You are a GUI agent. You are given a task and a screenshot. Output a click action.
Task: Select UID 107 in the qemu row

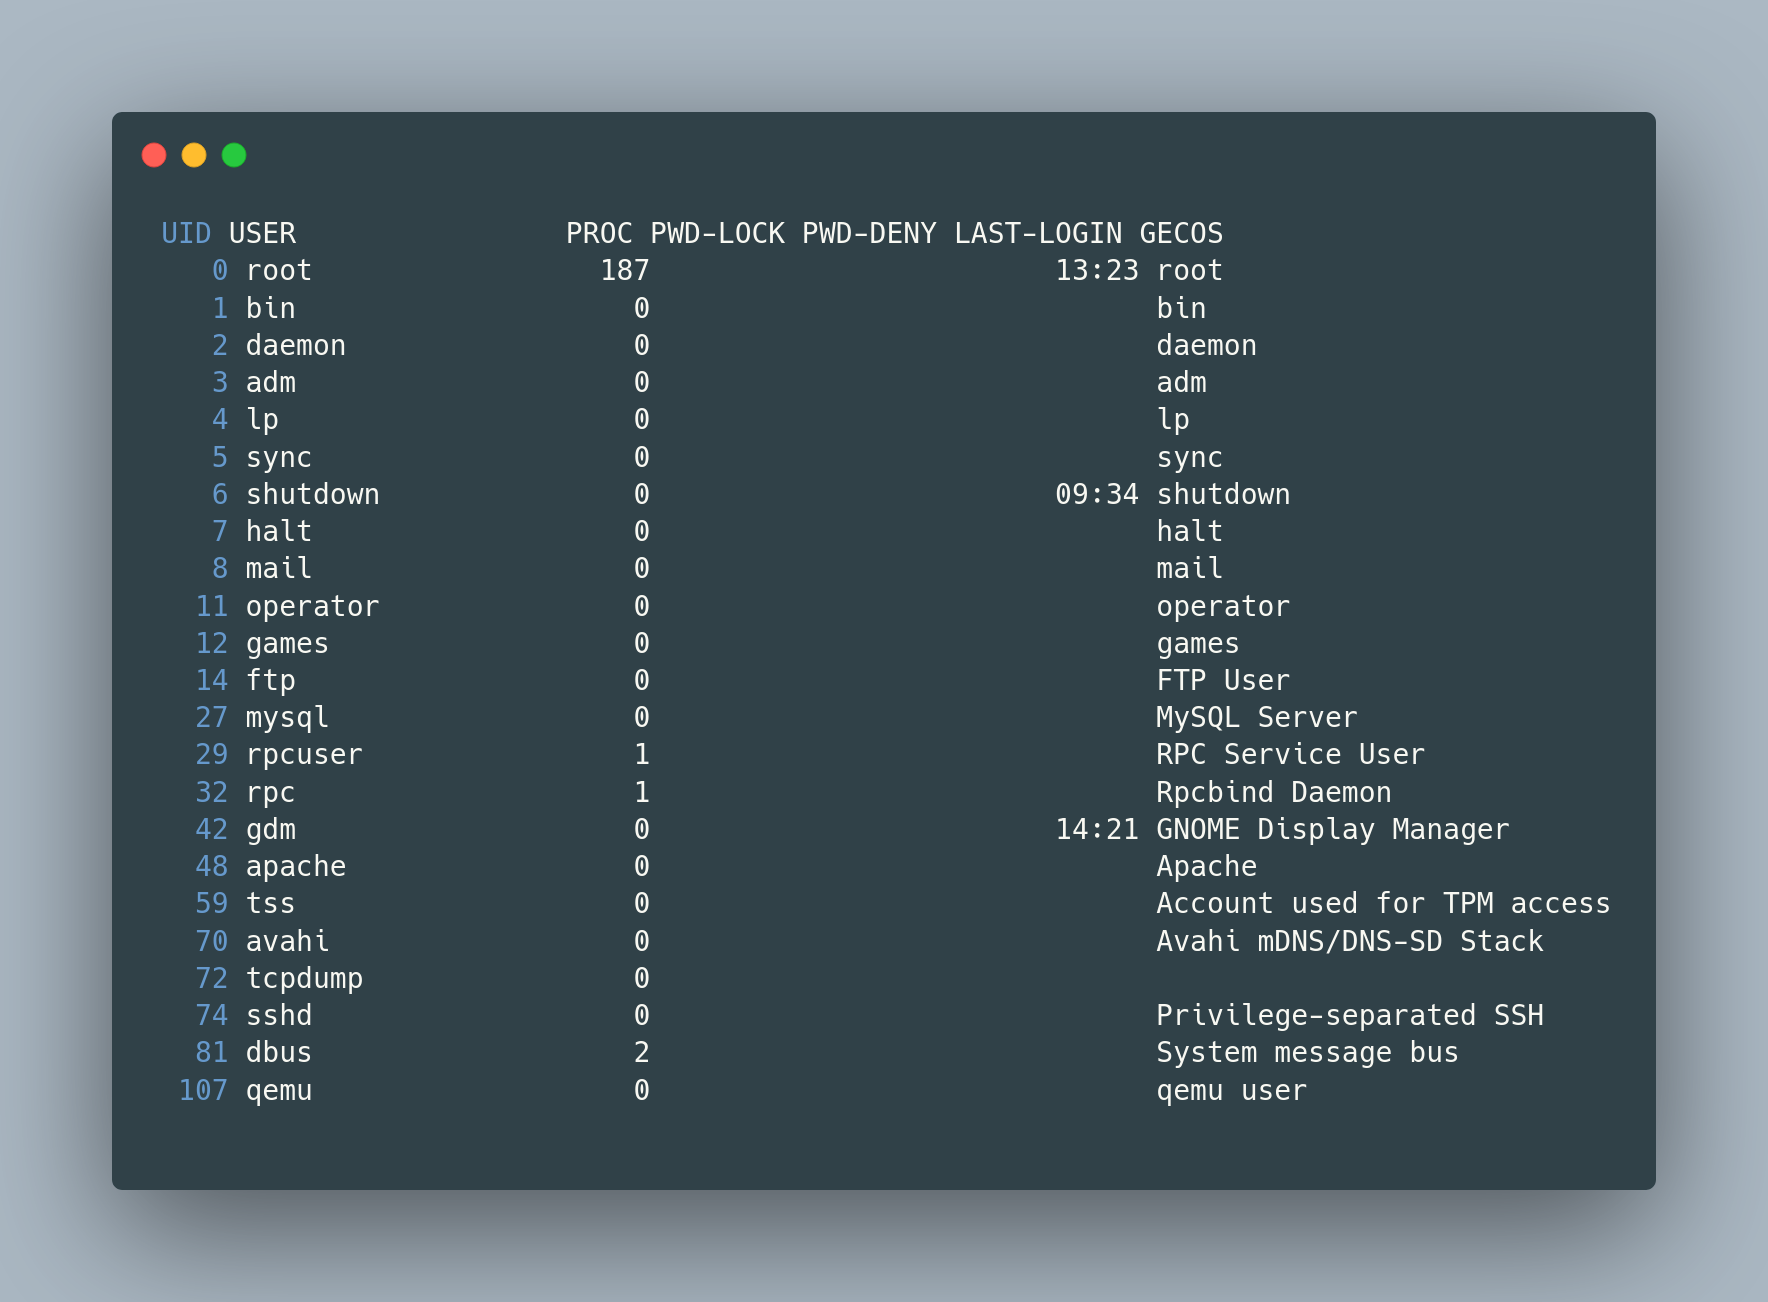[x=203, y=1091]
